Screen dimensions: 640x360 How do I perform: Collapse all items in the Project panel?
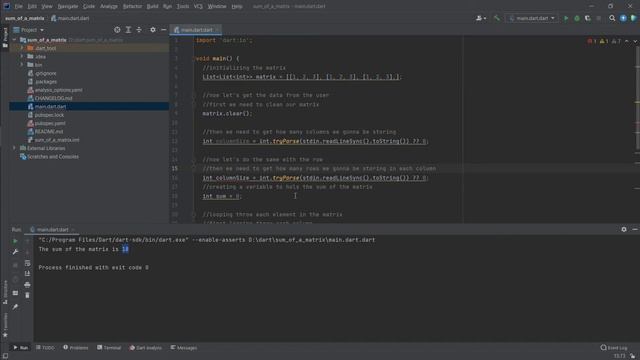(139, 30)
